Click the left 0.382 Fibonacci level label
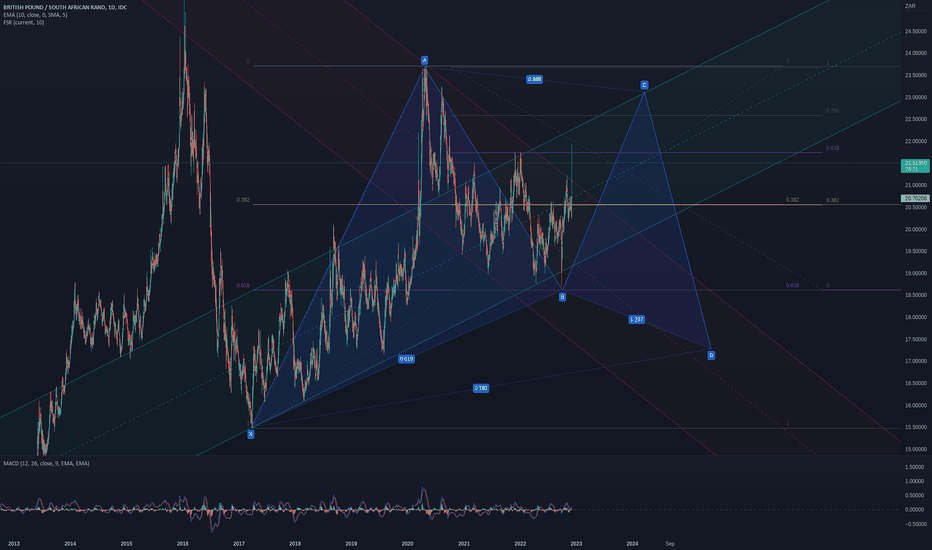This screenshot has height=550, width=932. [x=243, y=200]
